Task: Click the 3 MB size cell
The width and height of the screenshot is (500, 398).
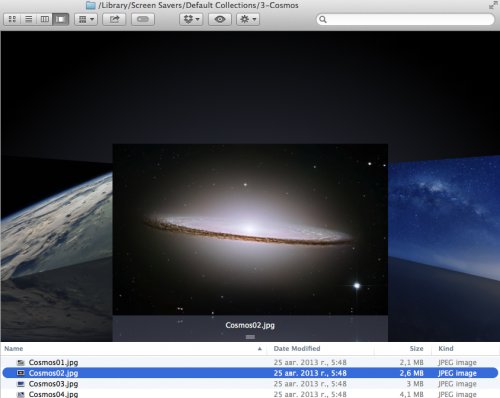Action: point(415,384)
